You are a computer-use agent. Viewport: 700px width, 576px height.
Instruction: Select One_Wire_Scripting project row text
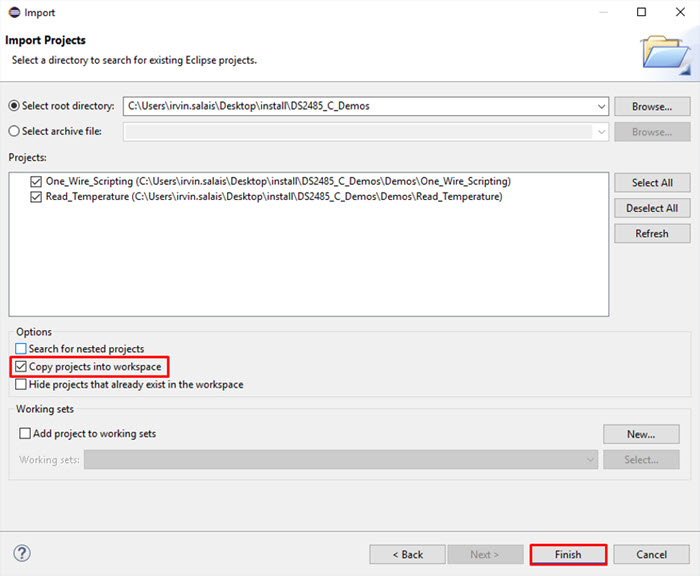coord(278,181)
